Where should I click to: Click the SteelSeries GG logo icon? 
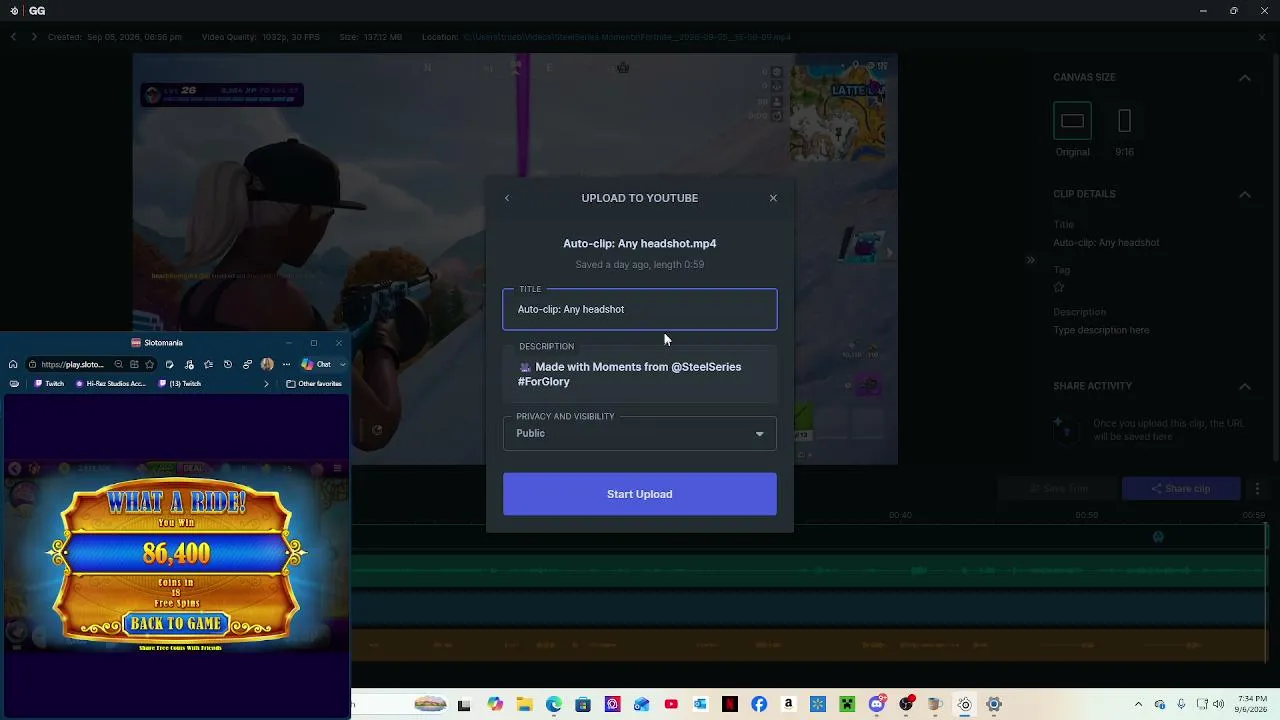(13, 11)
